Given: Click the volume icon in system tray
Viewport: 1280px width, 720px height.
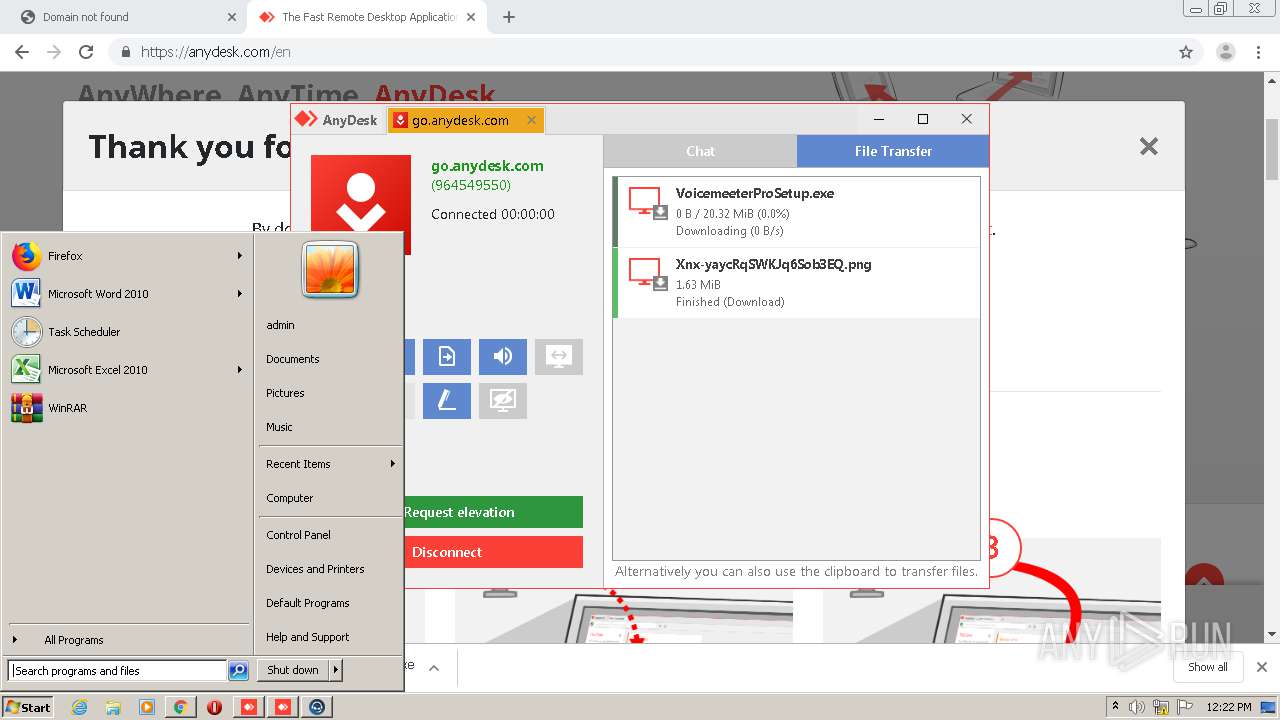Looking at the screenshot, I should point(1137,707).
